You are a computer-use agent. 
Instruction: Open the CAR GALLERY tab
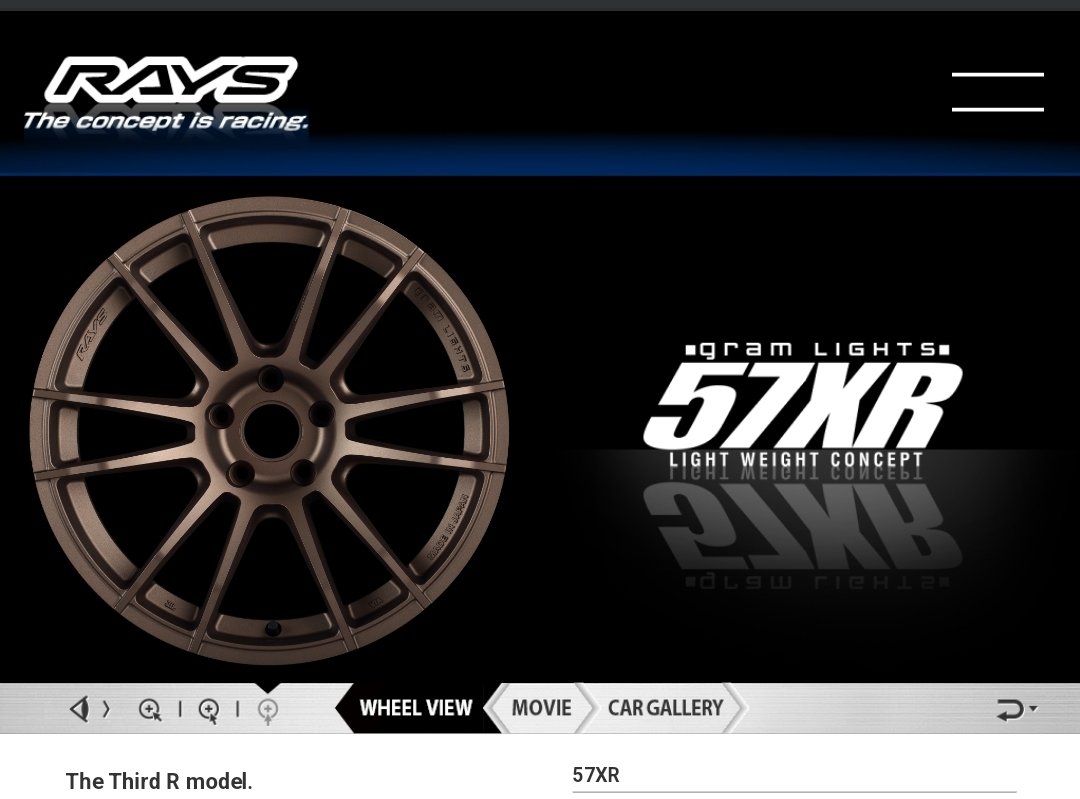pyautogui.click(x=665, y=708)
